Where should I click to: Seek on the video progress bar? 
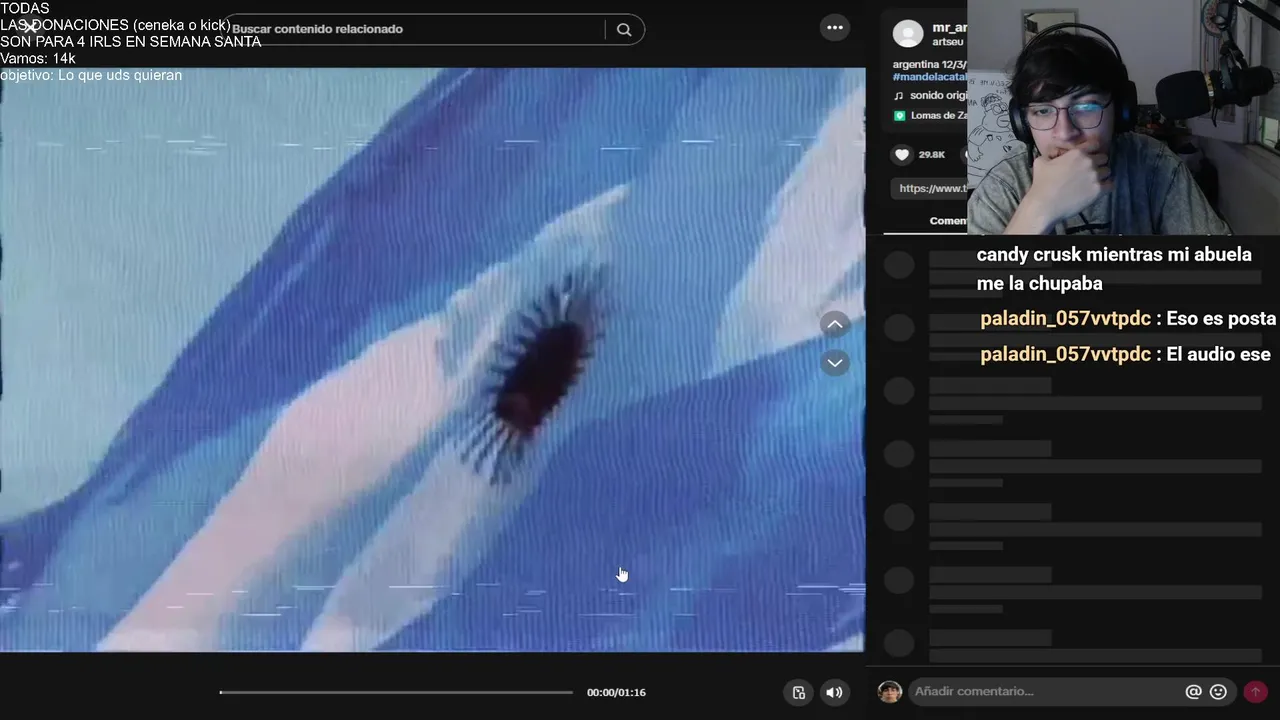point(396,692)
